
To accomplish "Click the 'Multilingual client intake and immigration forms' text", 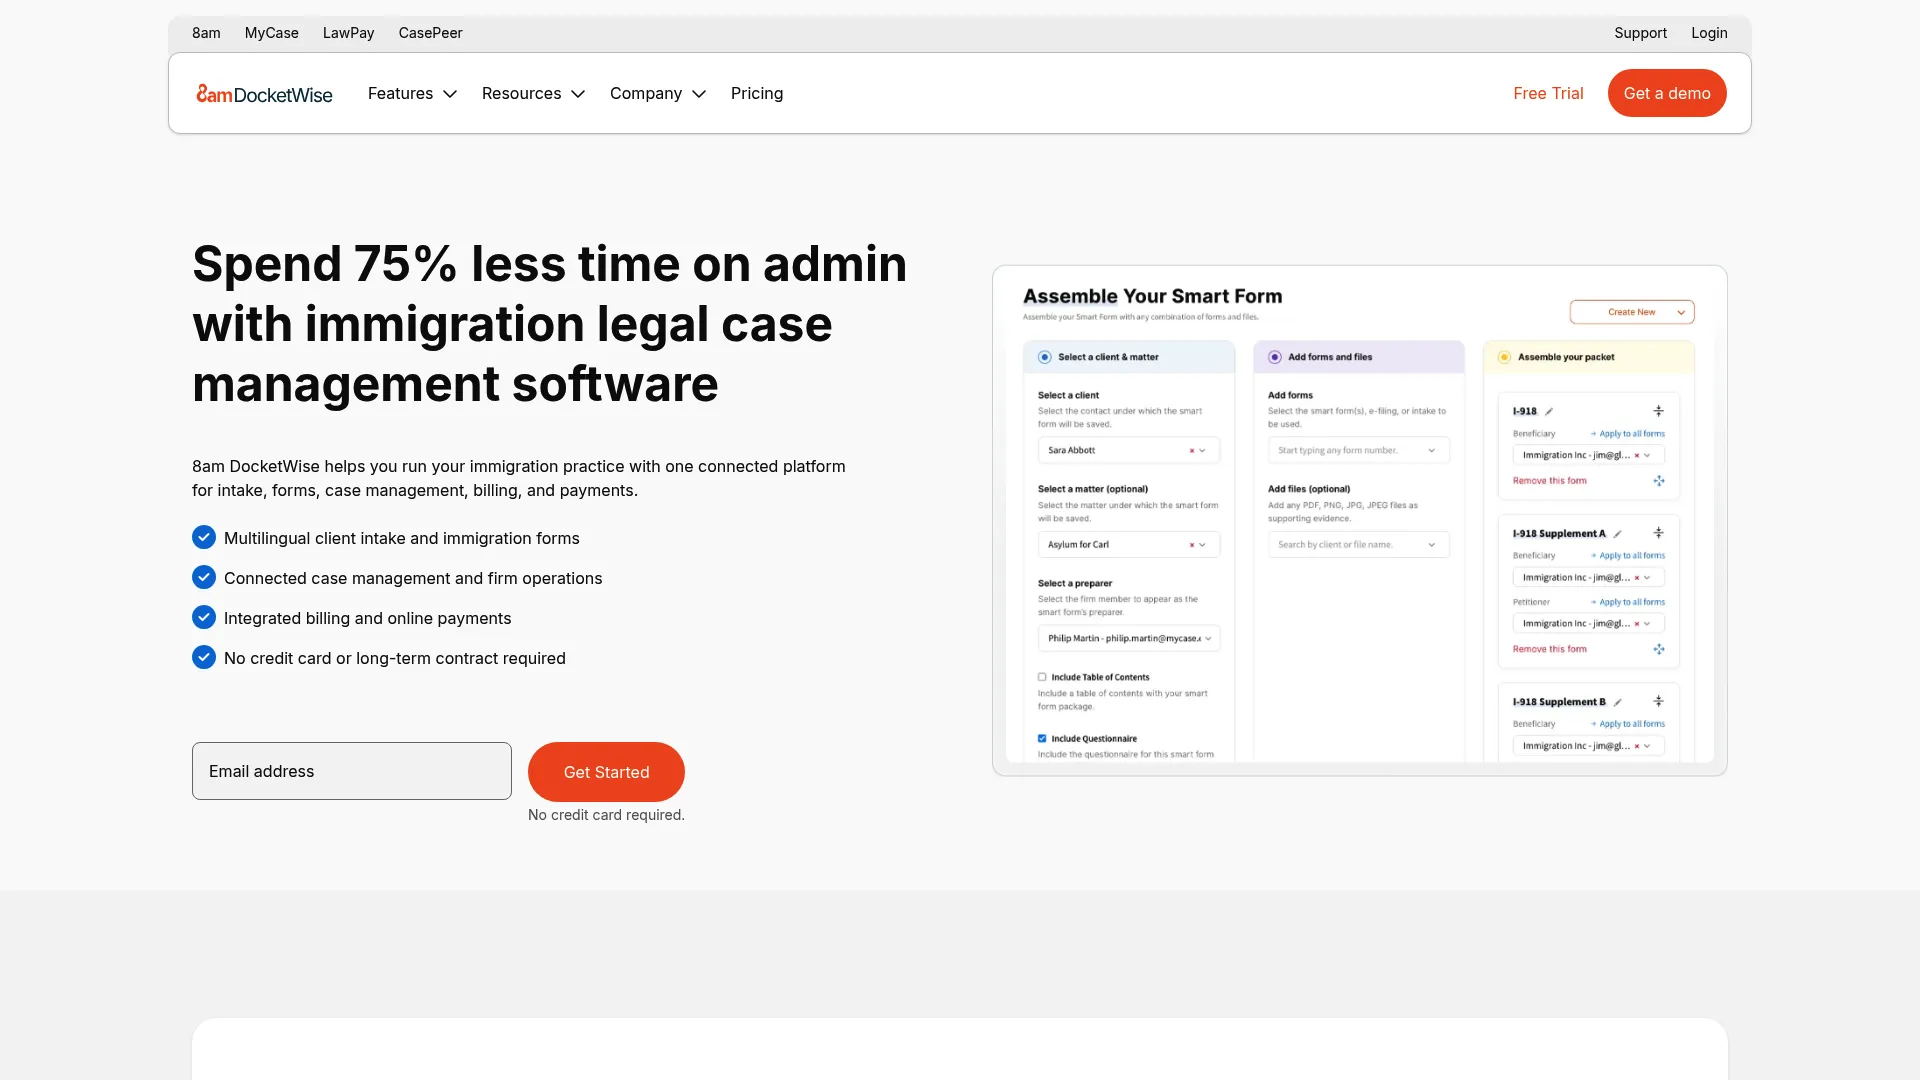I will point(402,538).
